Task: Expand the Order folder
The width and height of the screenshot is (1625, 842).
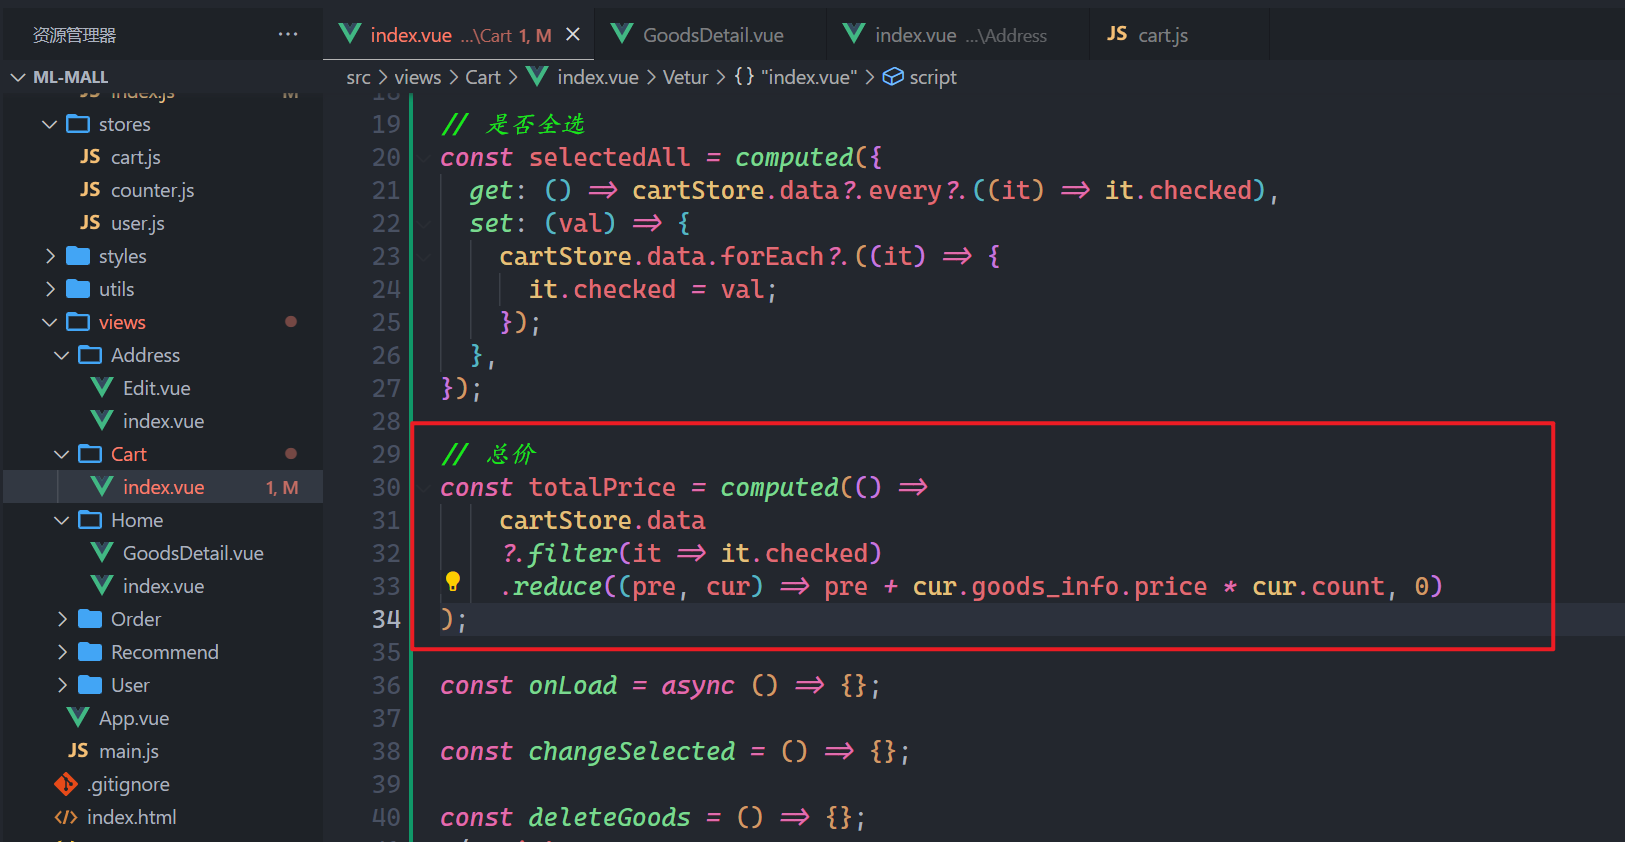Action: (62, 619)
